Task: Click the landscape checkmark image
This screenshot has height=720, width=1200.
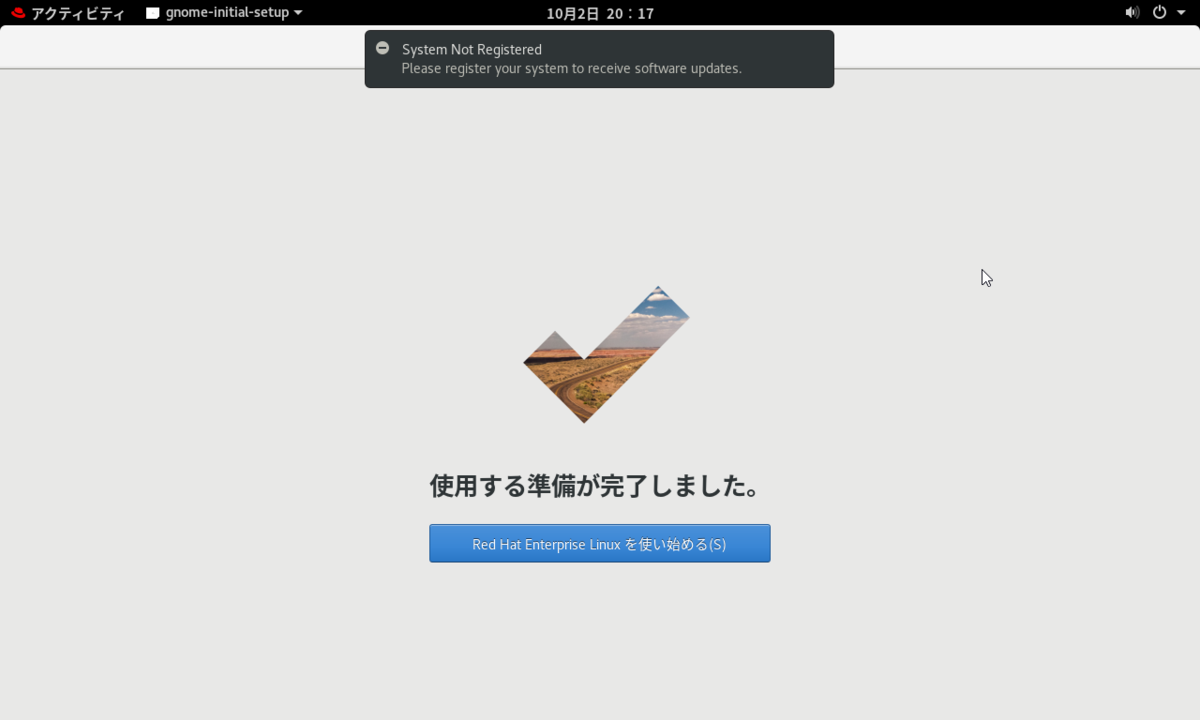Action: tap(607, 354)
